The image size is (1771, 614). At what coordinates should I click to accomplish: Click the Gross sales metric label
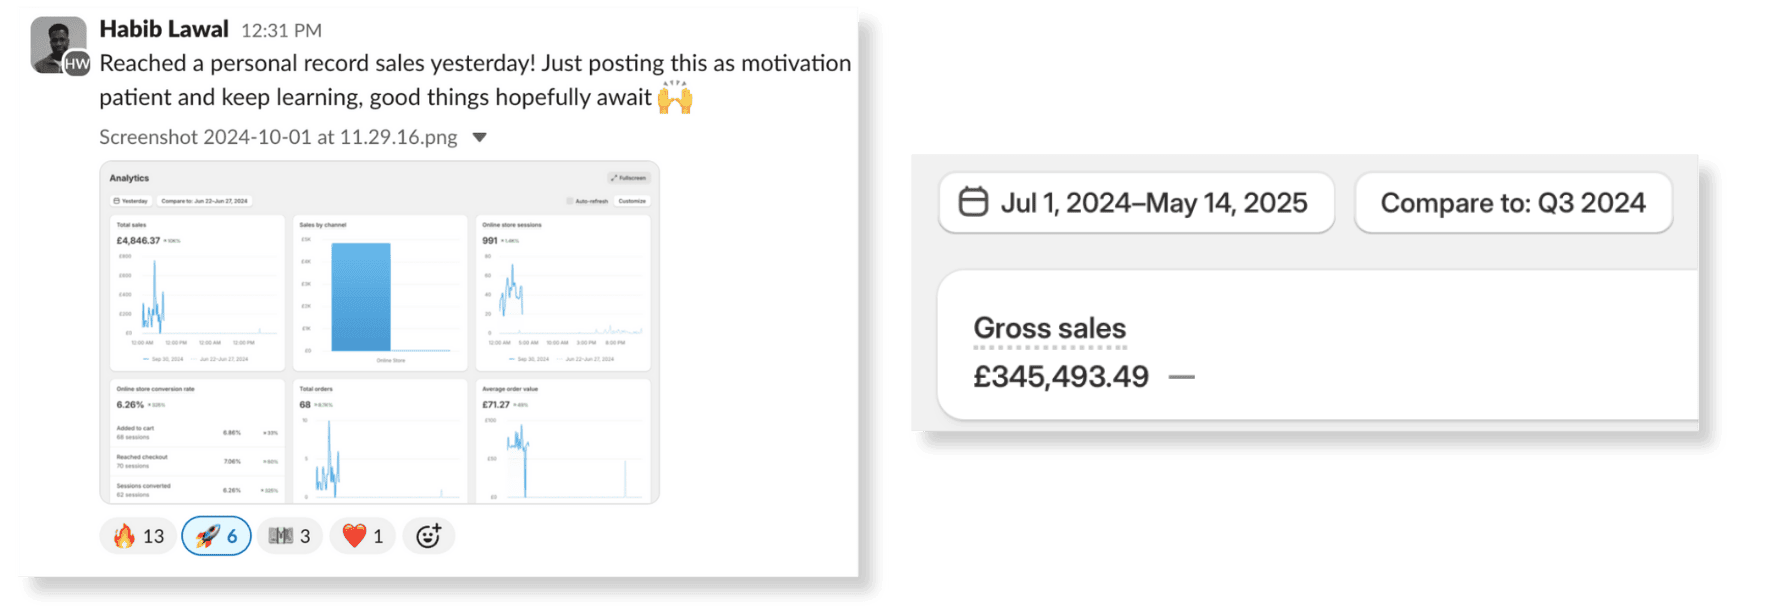point(1049,328)
